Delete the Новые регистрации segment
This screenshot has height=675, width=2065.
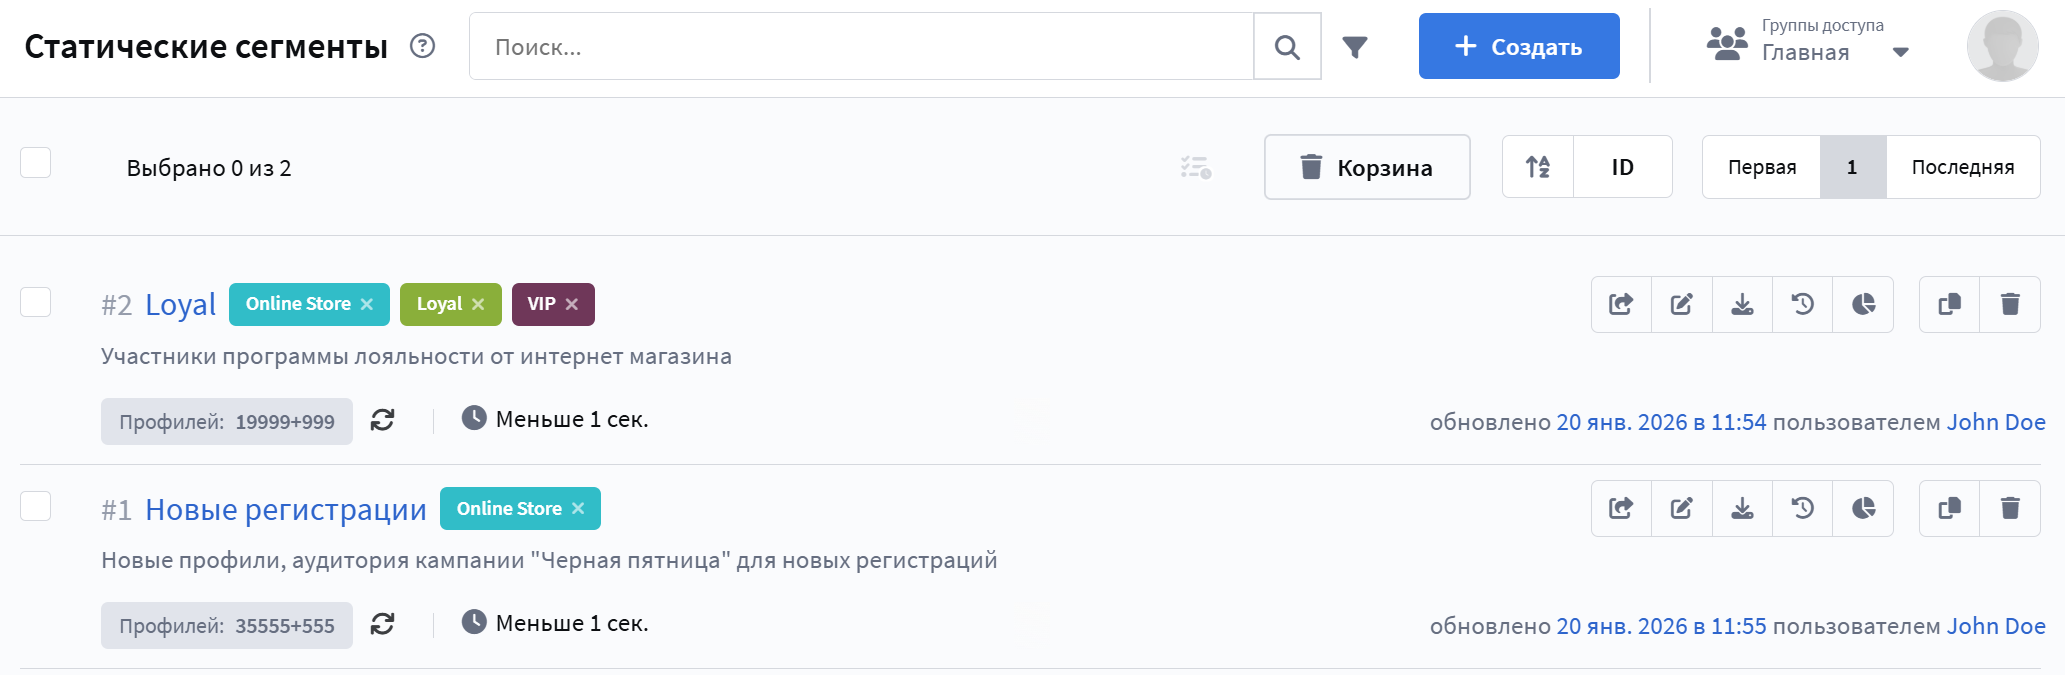pos(2009,508)
